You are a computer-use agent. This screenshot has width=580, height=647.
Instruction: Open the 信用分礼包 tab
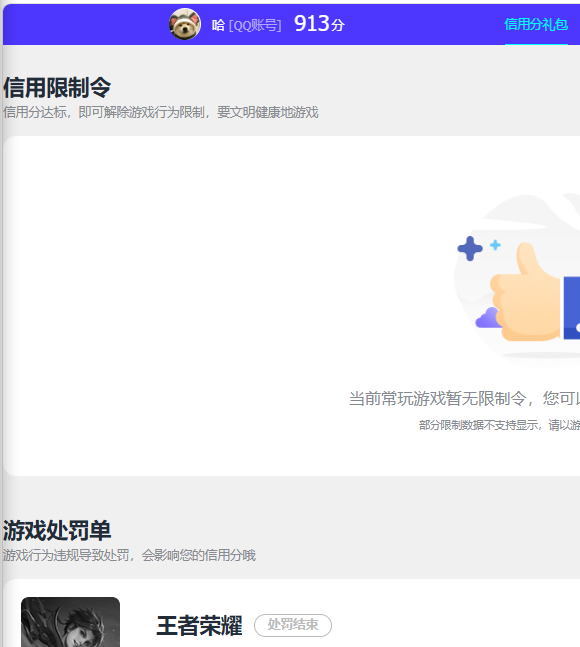[x=536, y=25]
